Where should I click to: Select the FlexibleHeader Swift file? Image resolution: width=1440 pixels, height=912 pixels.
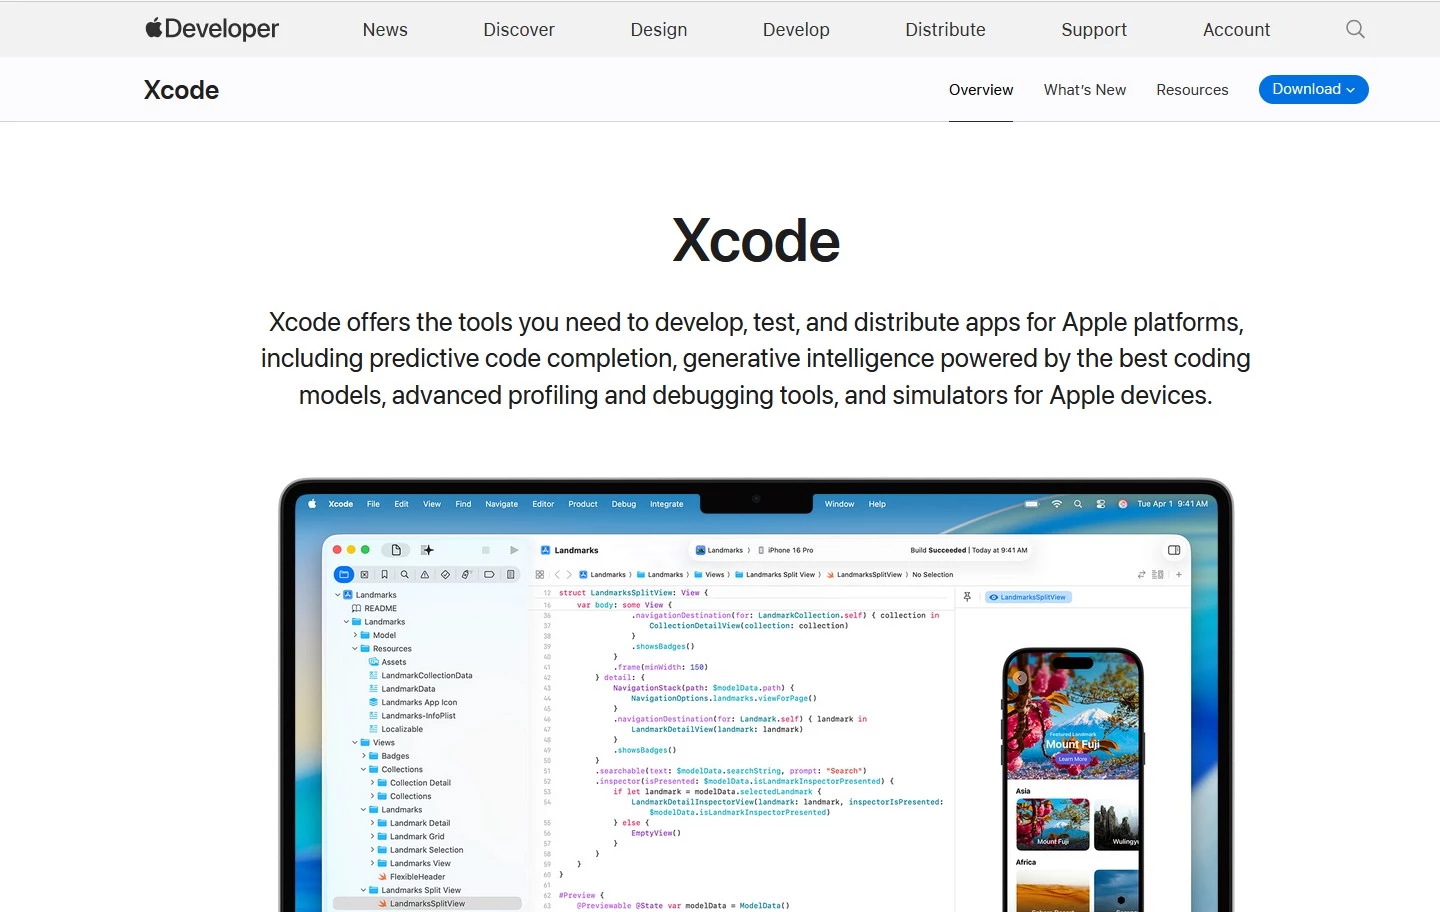tap(411, 877)
